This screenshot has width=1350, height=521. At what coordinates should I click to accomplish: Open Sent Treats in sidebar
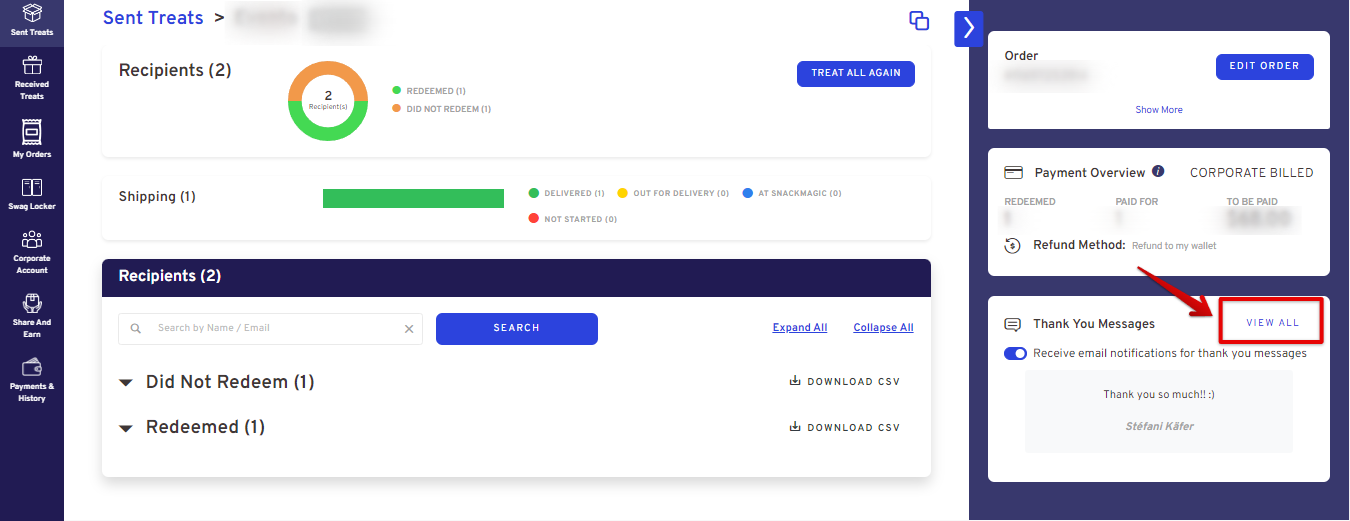pos(32,20)
